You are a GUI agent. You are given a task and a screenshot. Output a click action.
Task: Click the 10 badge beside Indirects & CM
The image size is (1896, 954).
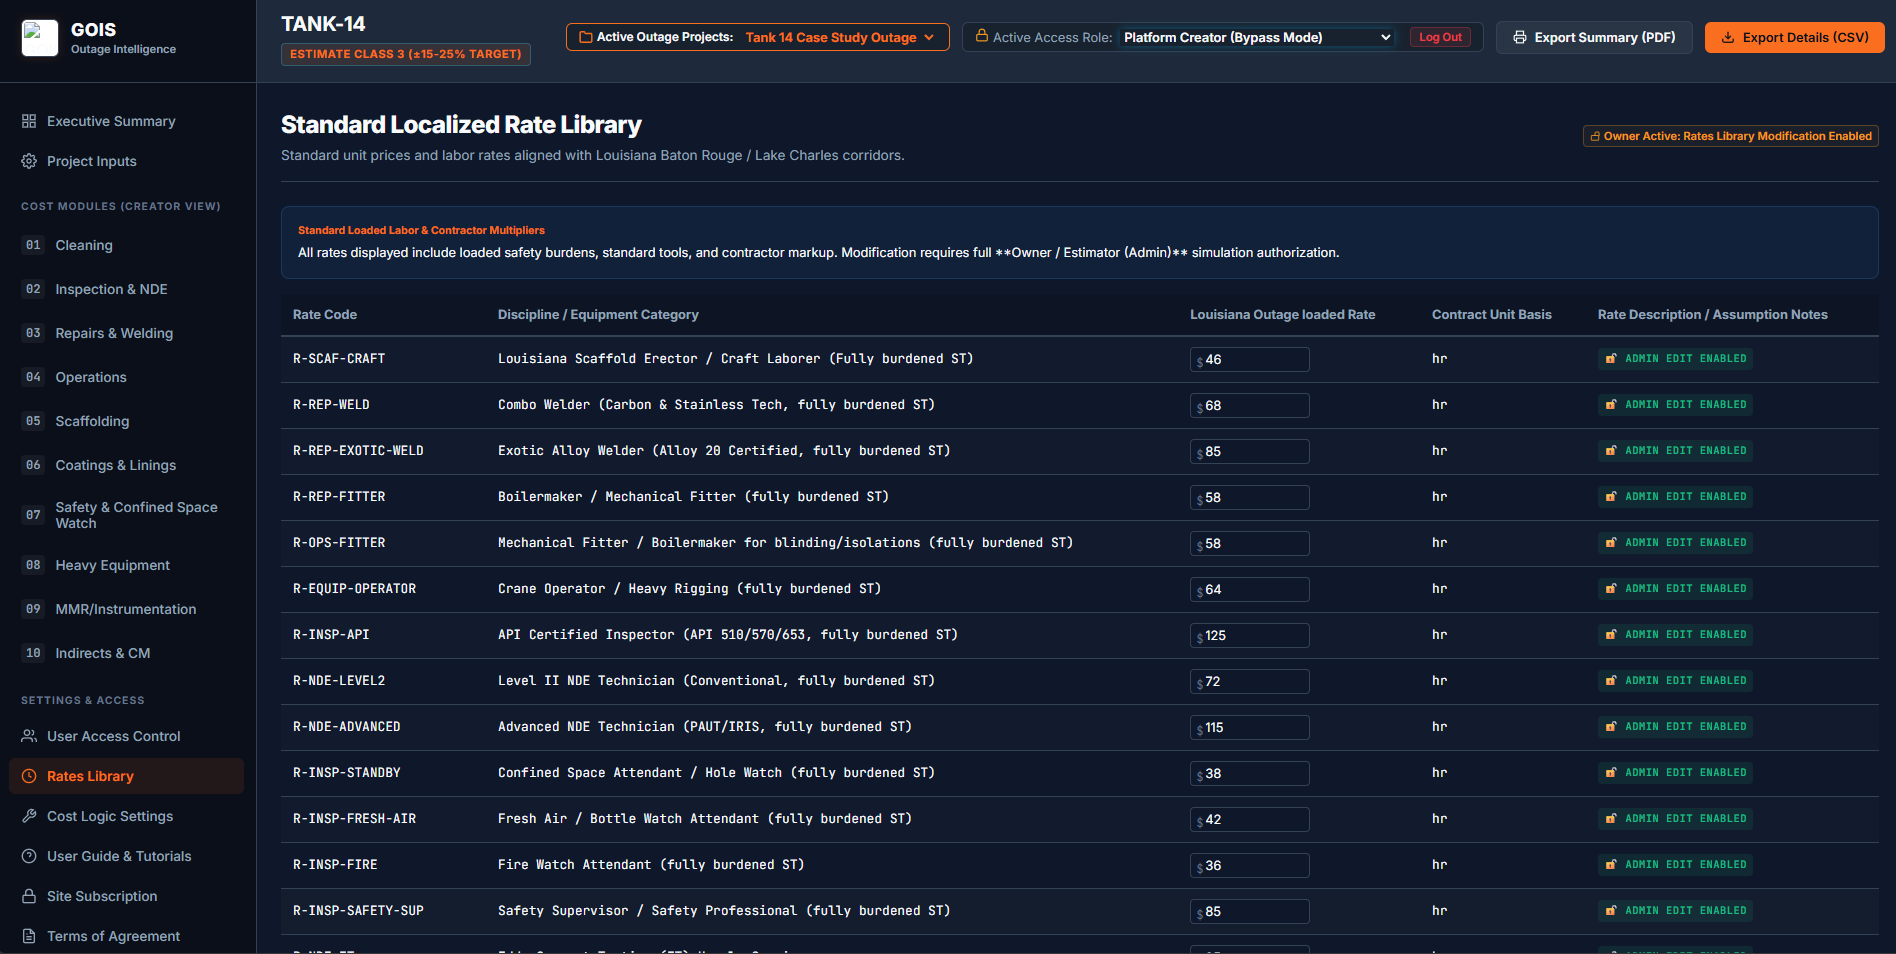tap(33, 653)
